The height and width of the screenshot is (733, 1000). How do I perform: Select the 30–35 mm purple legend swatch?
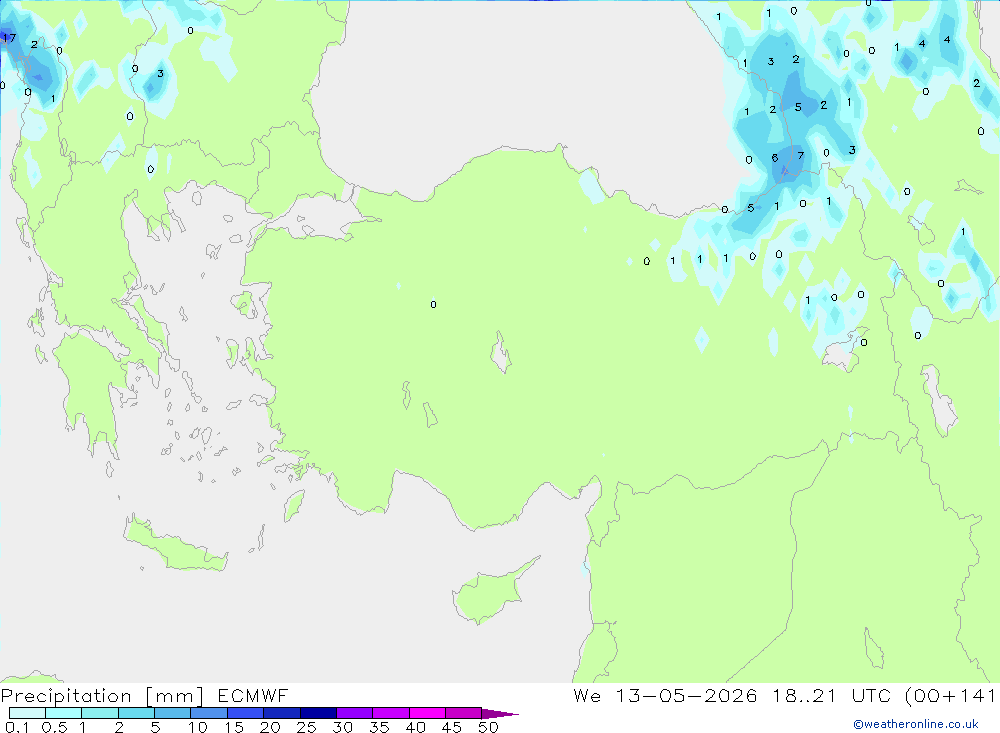[354, 713]
